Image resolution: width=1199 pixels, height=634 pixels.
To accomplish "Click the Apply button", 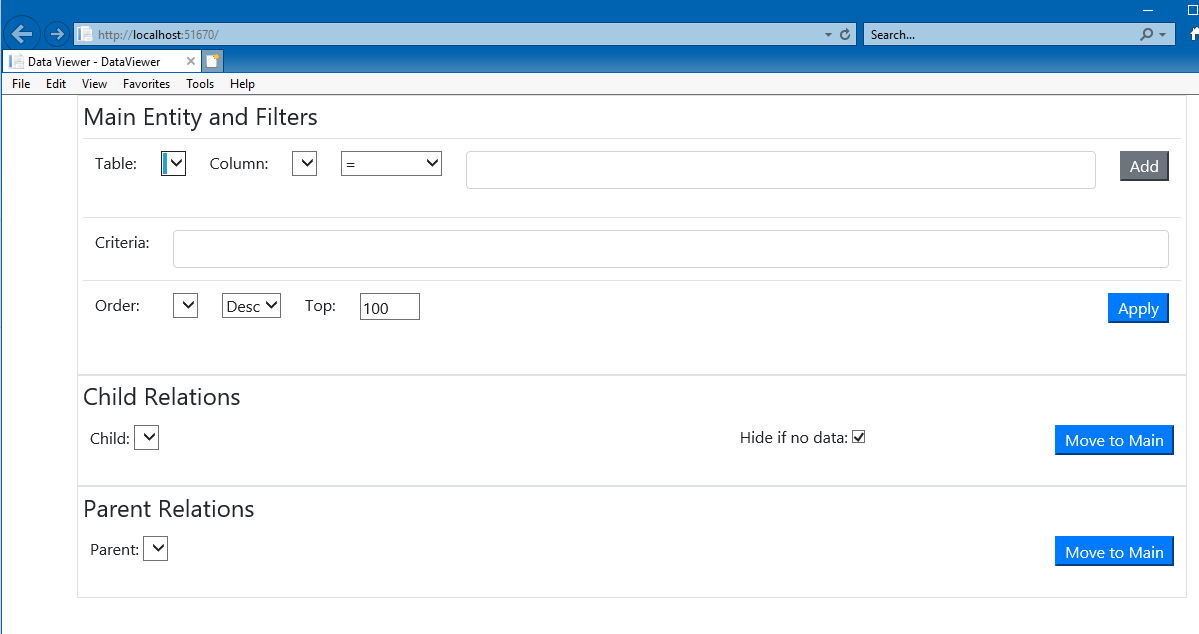I will coord(1137,308).
